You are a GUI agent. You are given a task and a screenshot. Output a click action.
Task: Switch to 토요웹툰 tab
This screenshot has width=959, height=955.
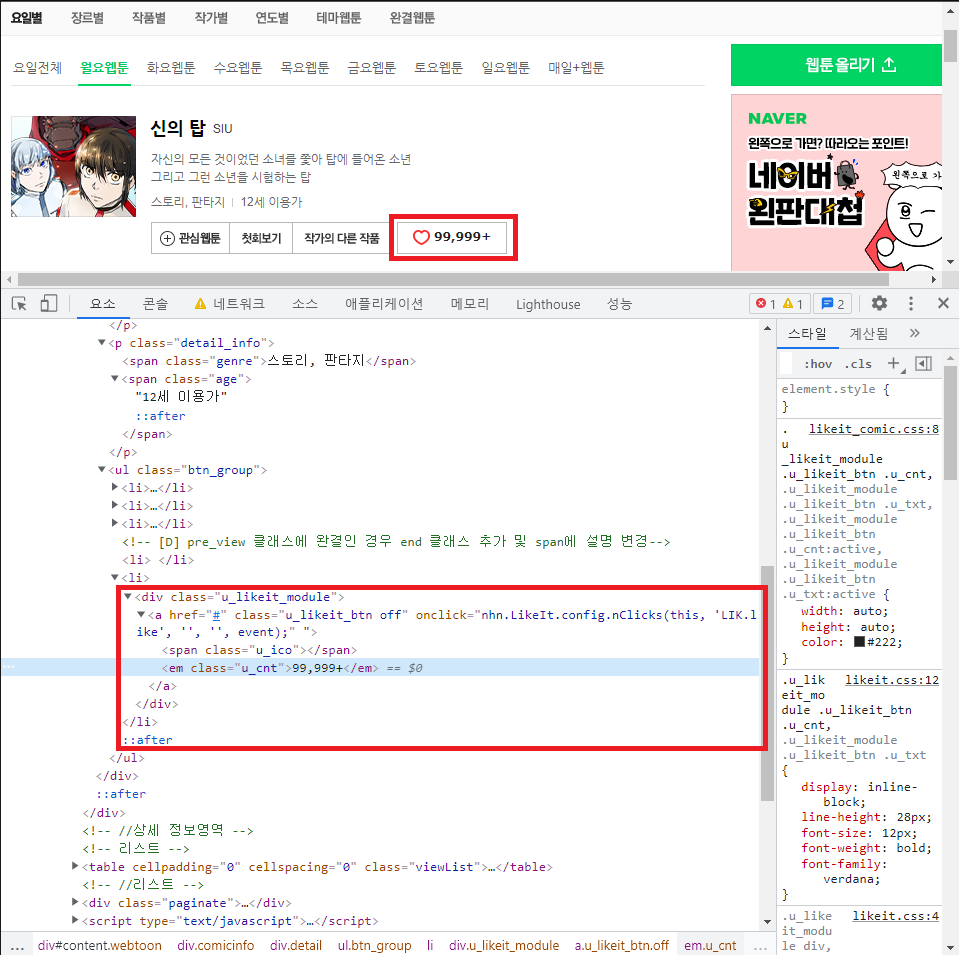pos(439,67)
